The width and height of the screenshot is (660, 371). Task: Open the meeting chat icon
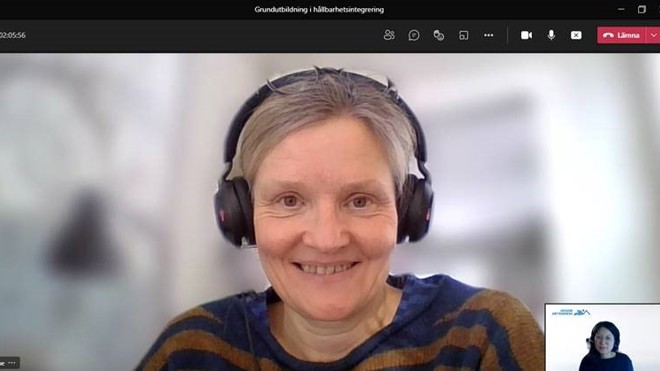point(414,35)
